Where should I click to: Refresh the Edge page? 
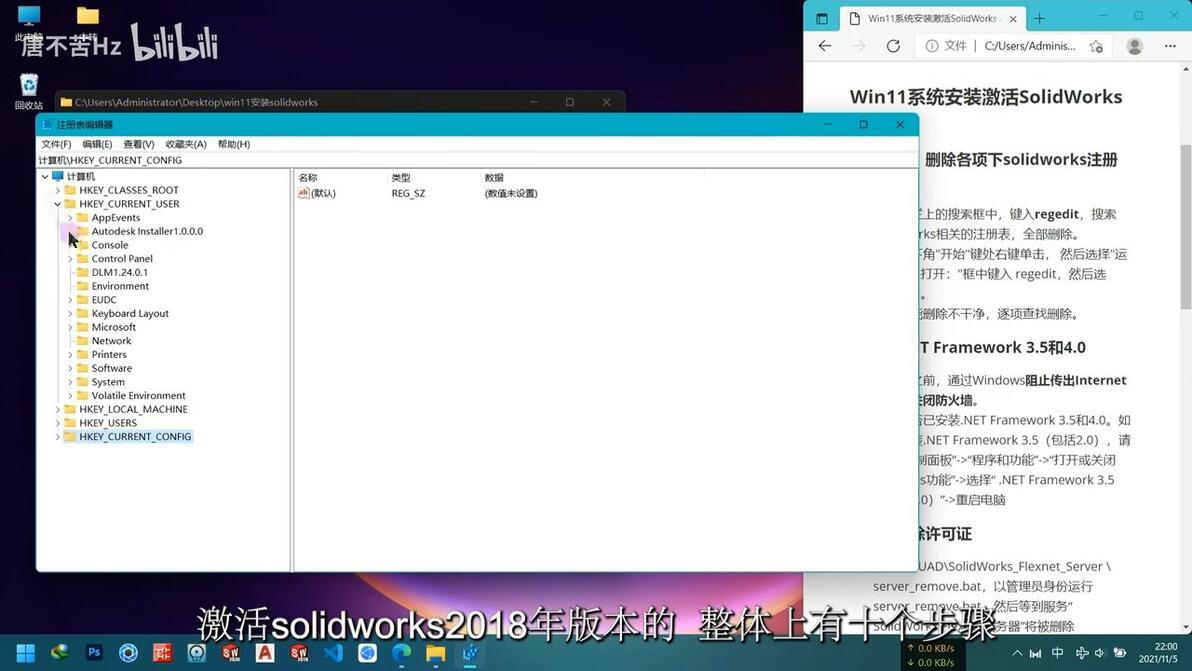coord(893,46)
